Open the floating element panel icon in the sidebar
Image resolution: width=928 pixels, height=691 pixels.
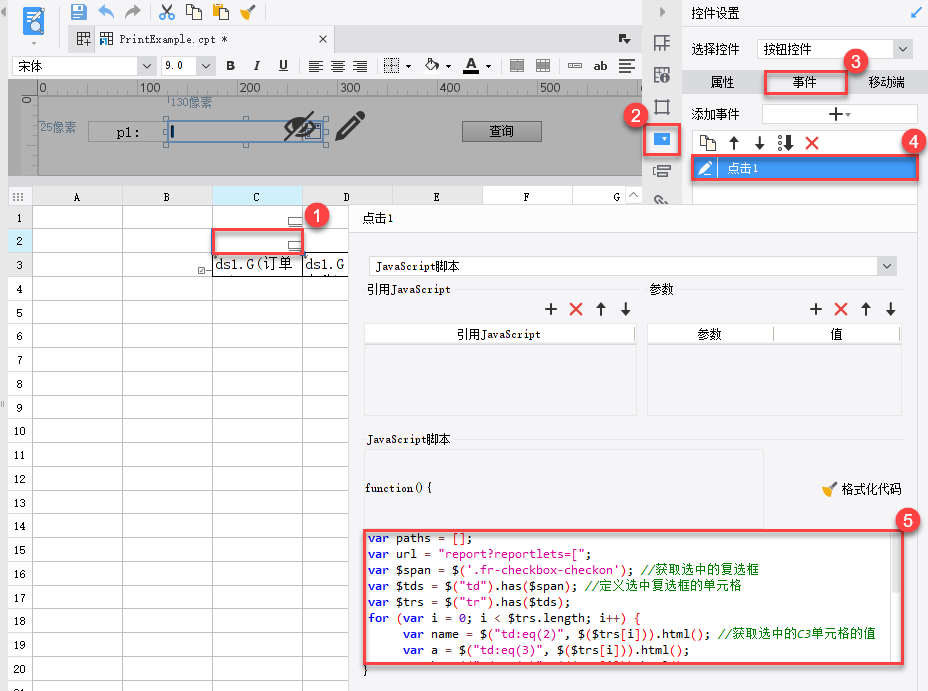662,107
